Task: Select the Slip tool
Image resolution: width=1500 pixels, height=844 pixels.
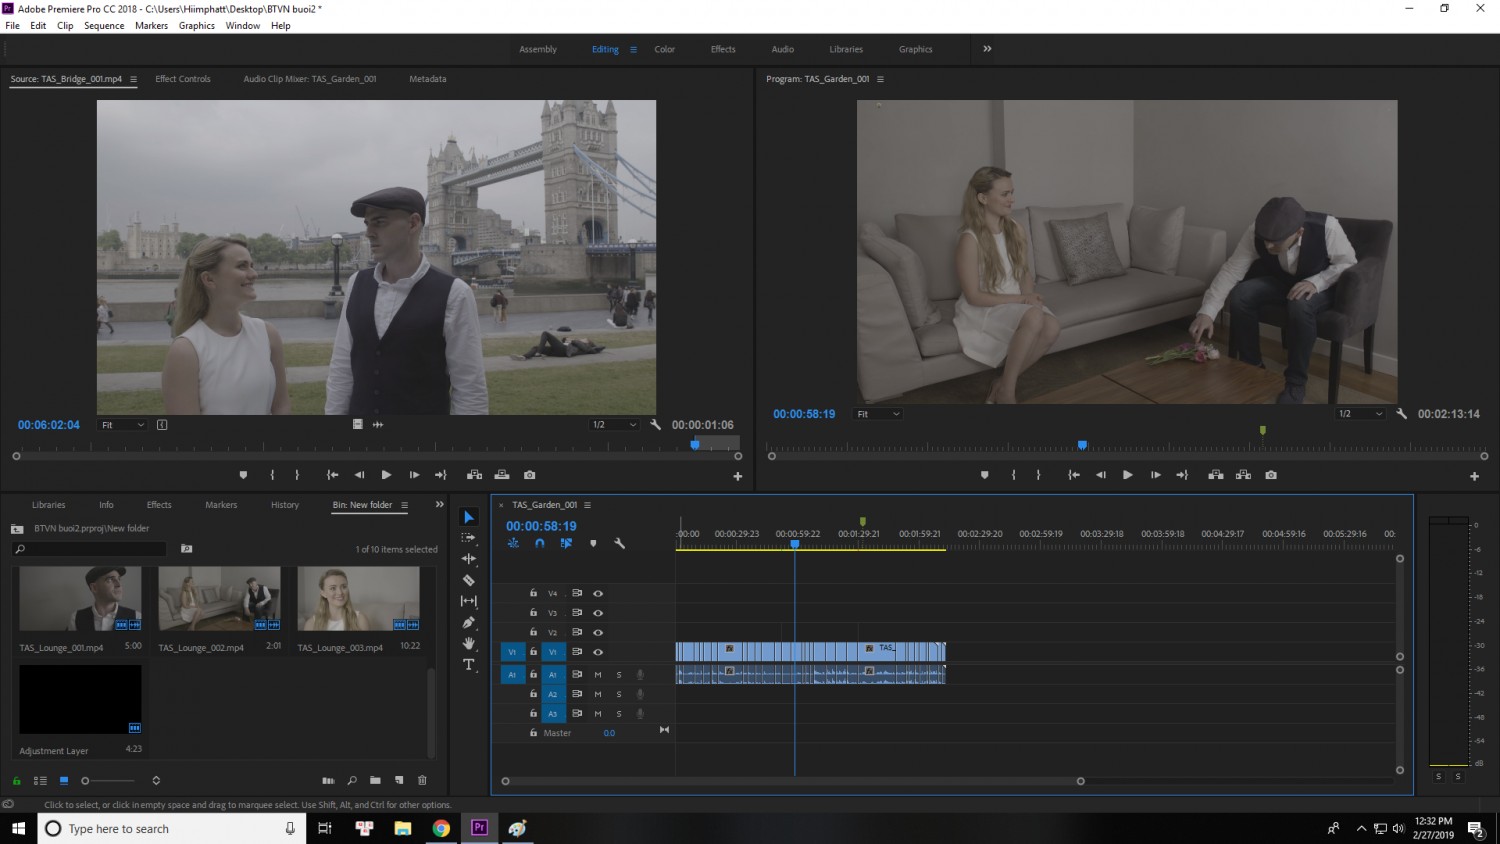Action: click(469, 601)
